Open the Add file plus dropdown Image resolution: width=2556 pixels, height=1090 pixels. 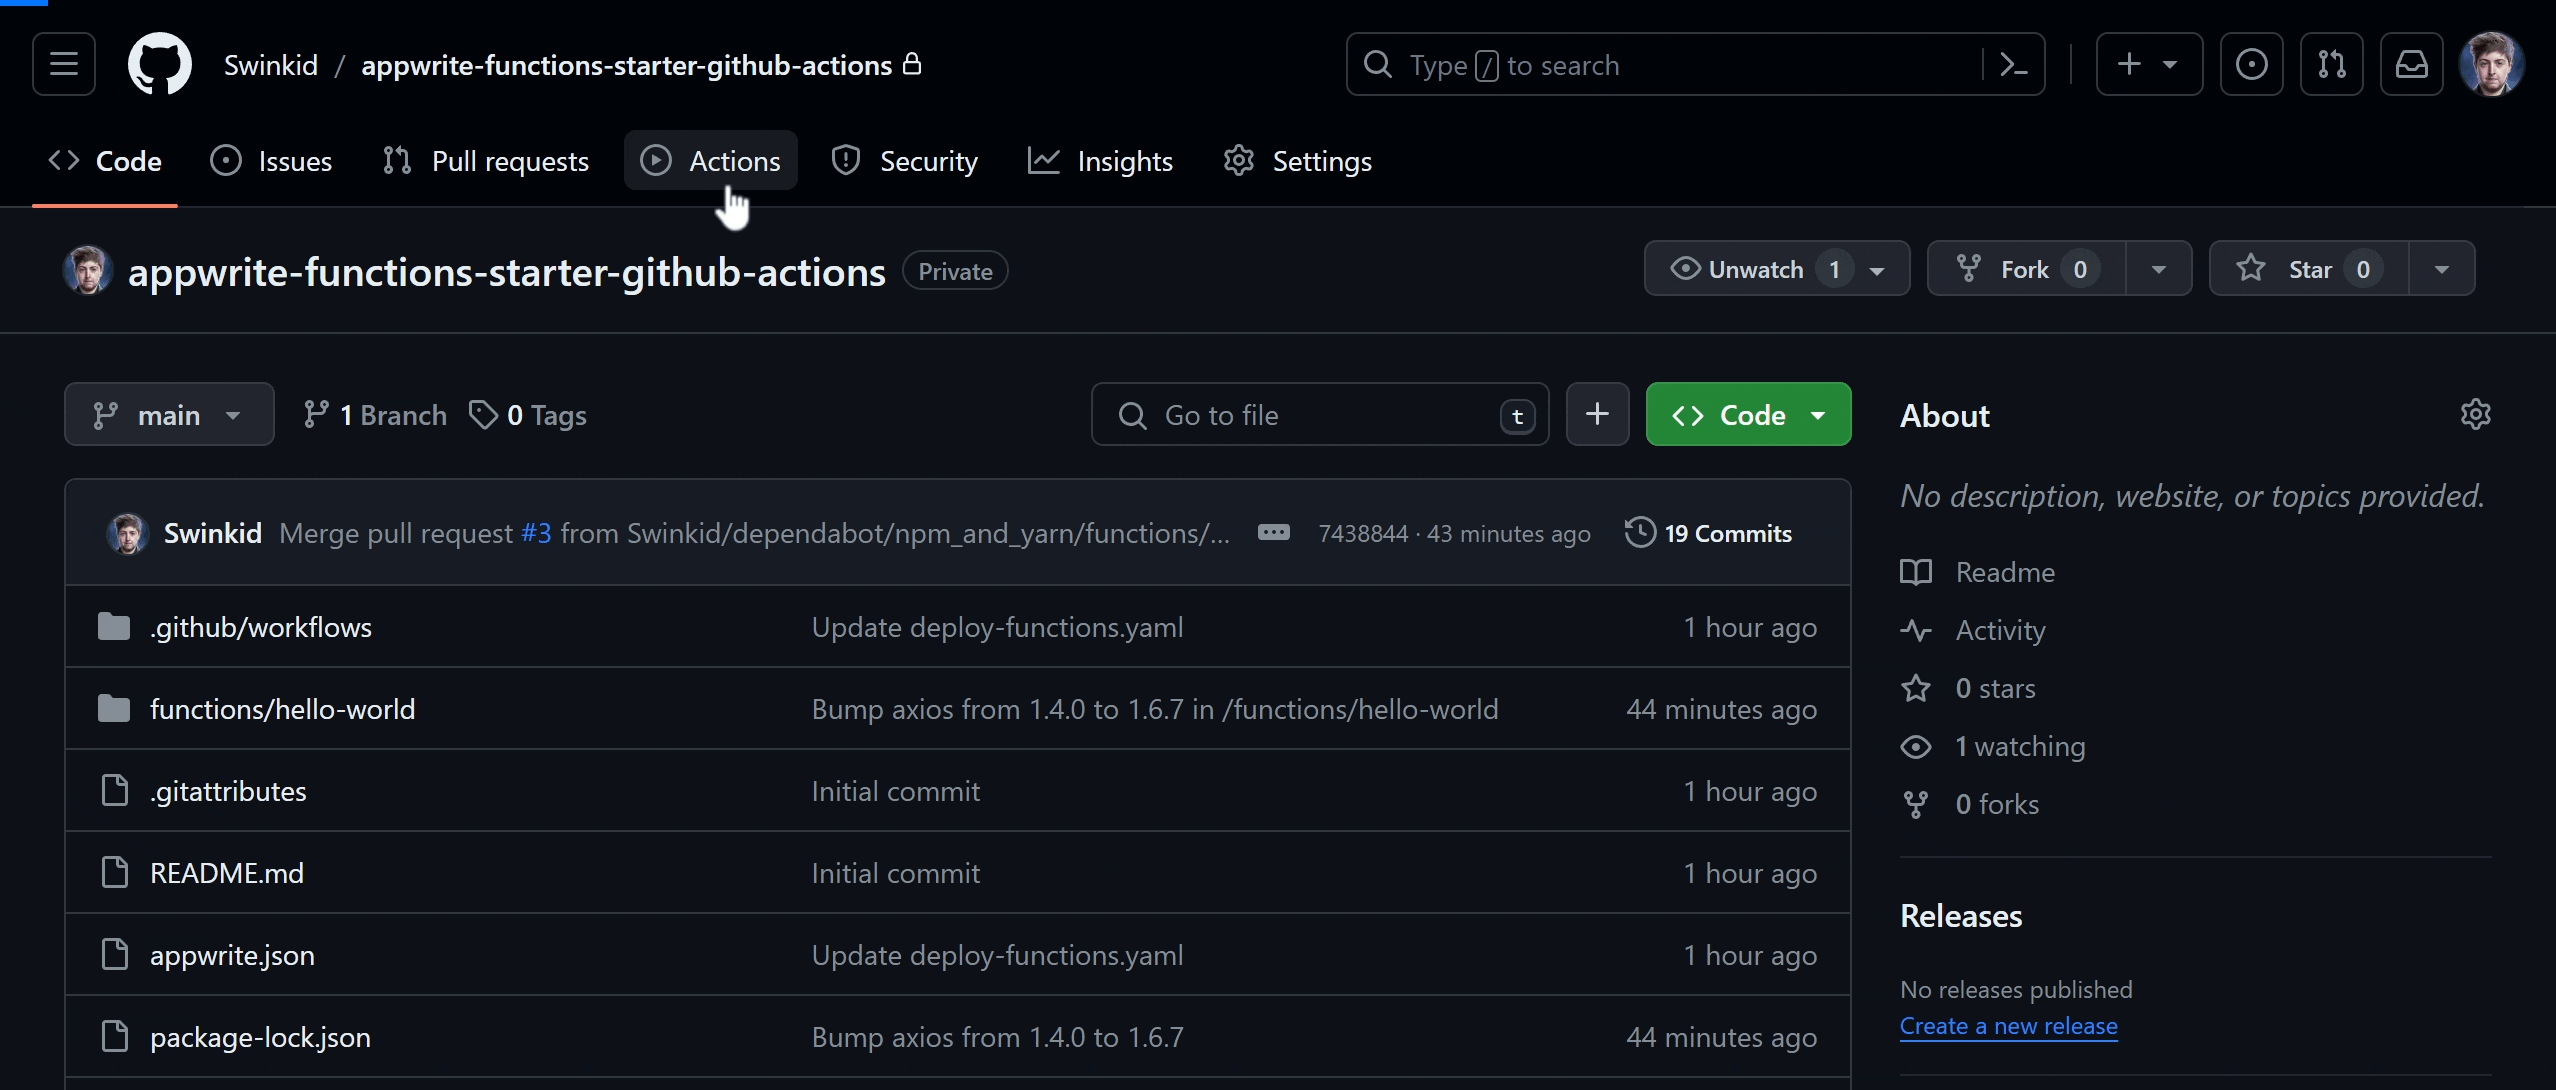coord(1597,413)
